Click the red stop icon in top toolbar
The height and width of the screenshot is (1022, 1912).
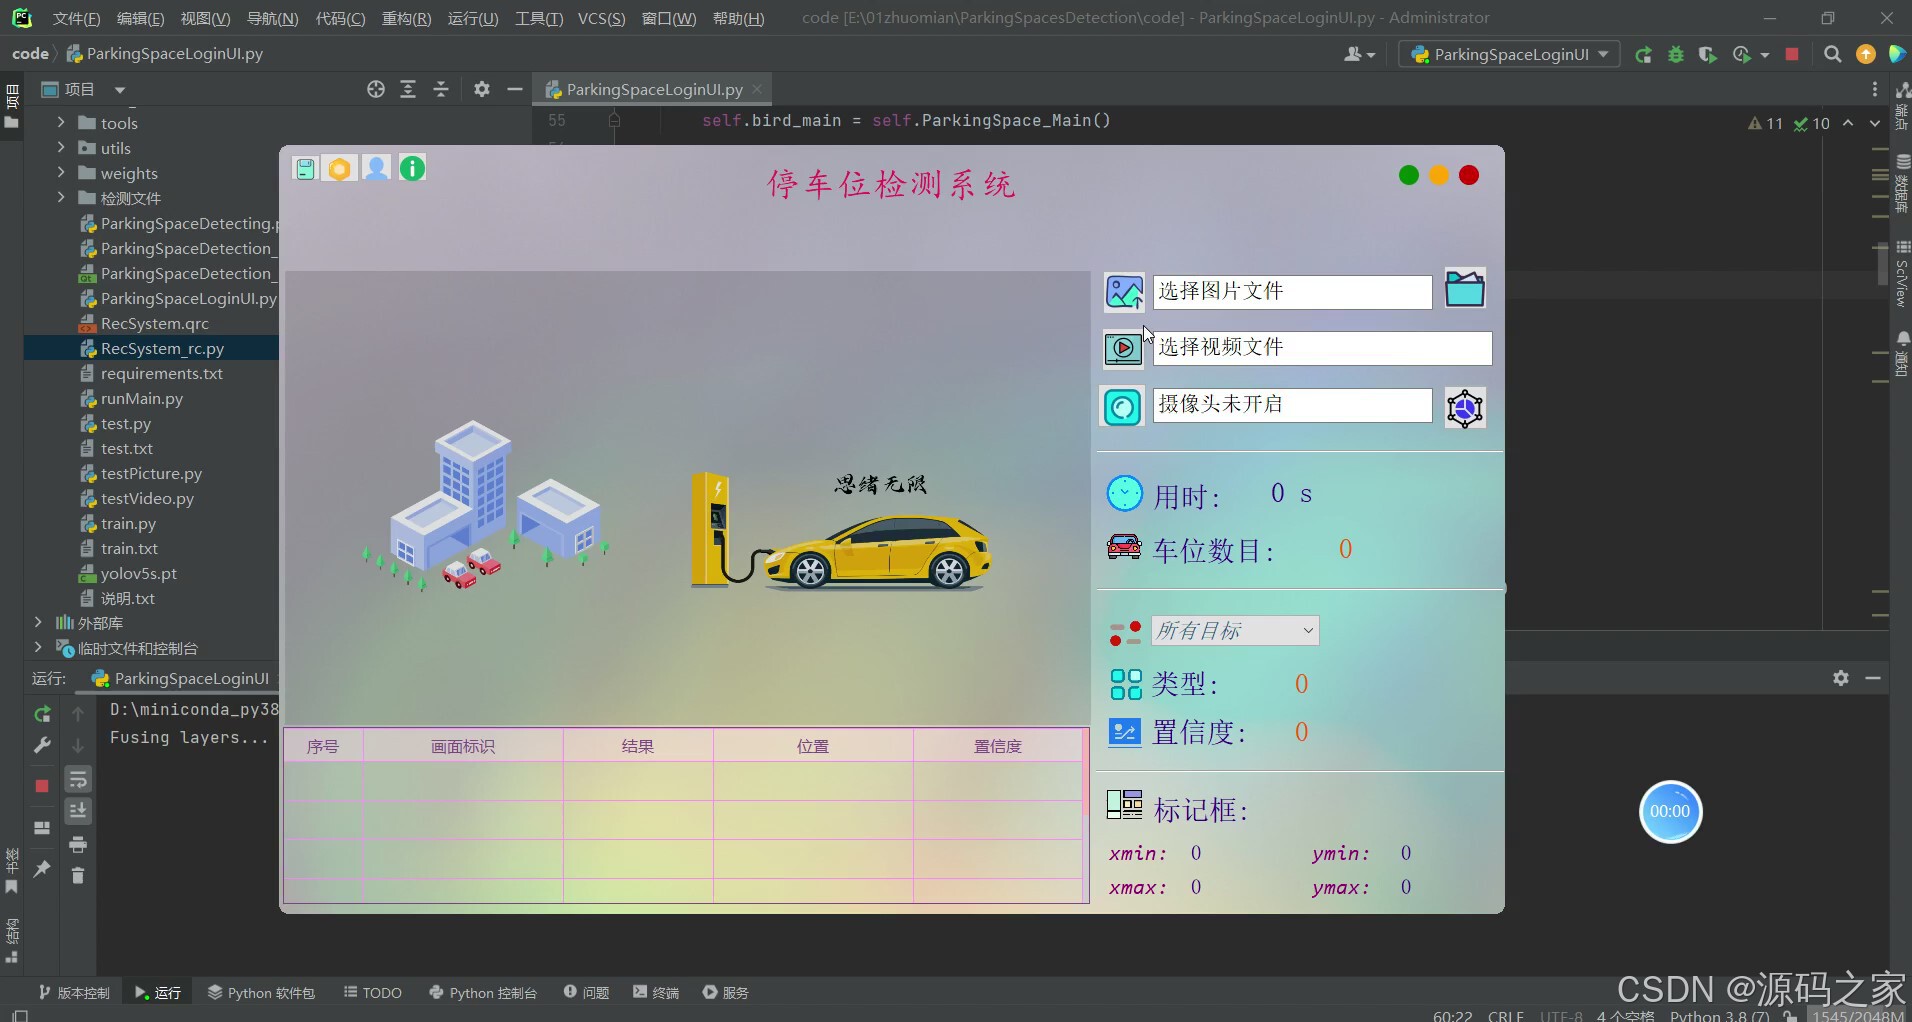[x=1792, y=54]
